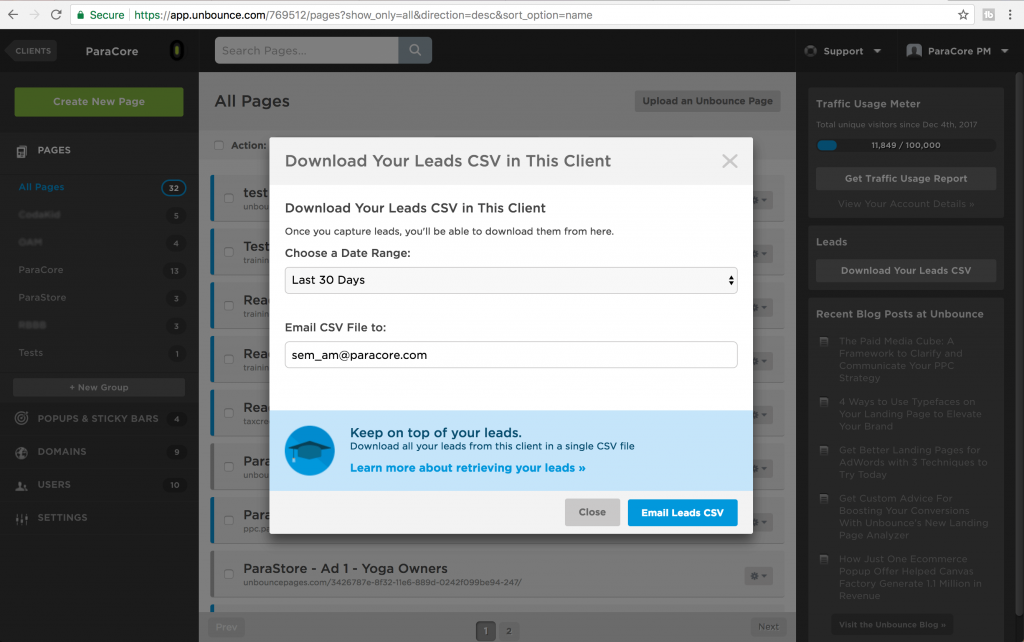The width and height of the screenshot is (1024, 642).
Task: Go to pagination page 2
Action: 509,631
